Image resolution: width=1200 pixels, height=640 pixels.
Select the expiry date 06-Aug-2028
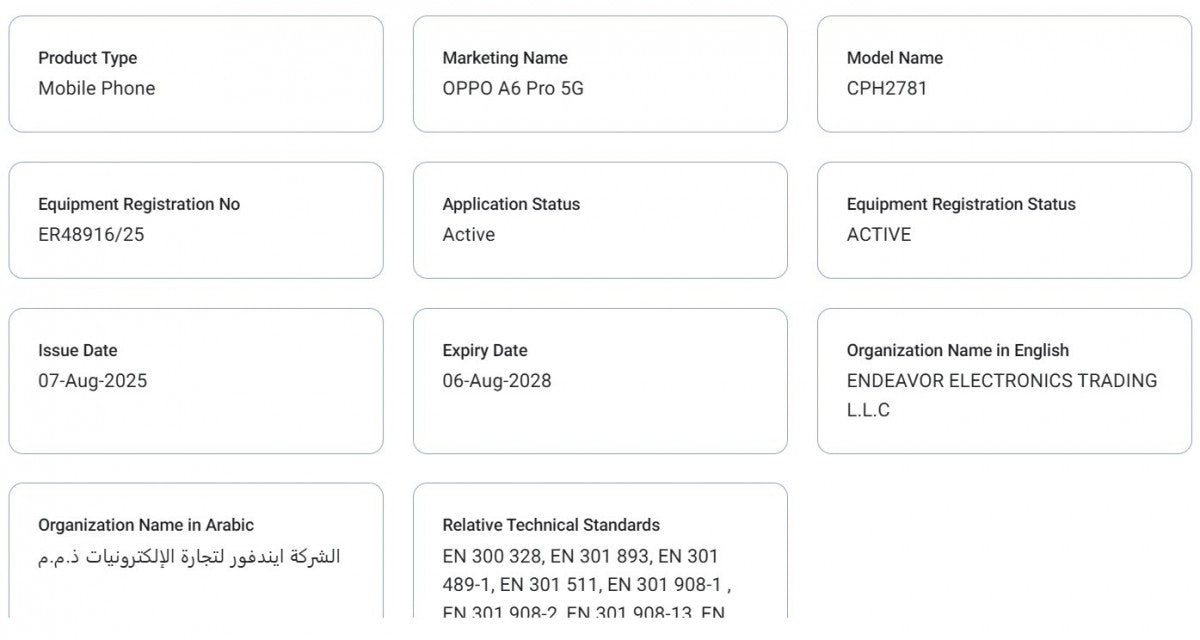(x=497, y=380)
